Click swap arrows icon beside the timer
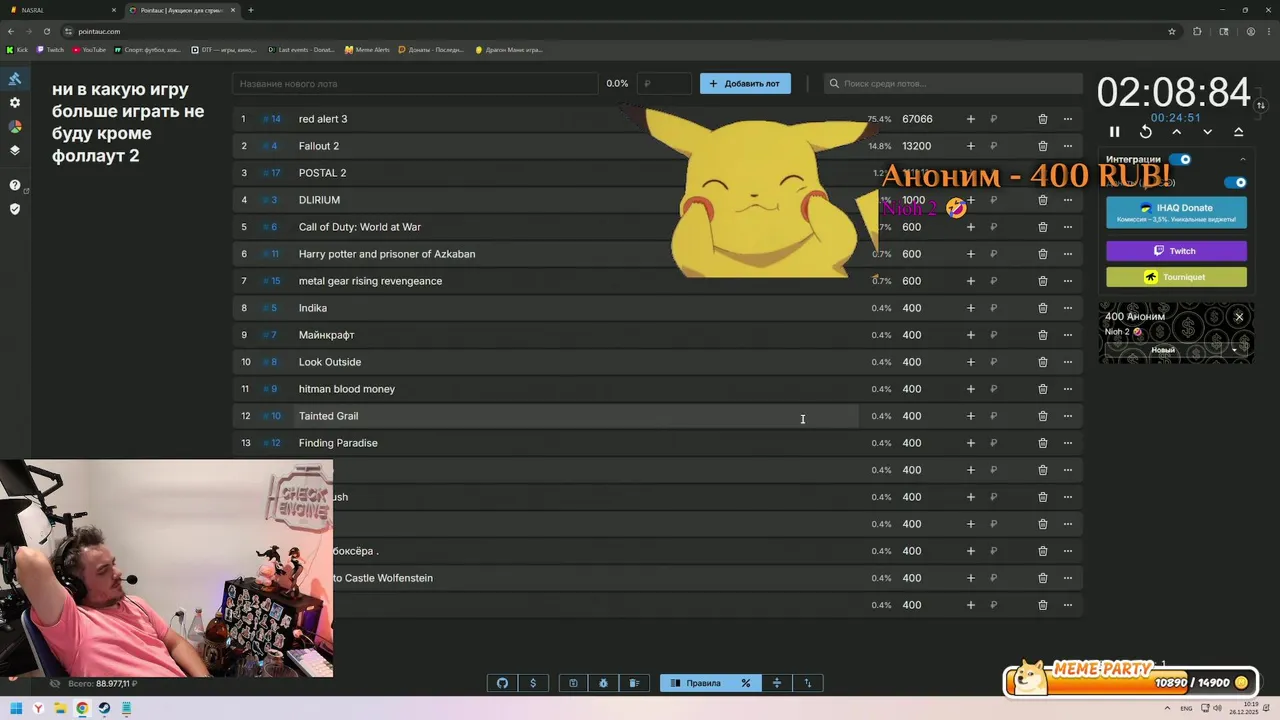This screenshot has height=720, width=1280. click(1261, 105)
